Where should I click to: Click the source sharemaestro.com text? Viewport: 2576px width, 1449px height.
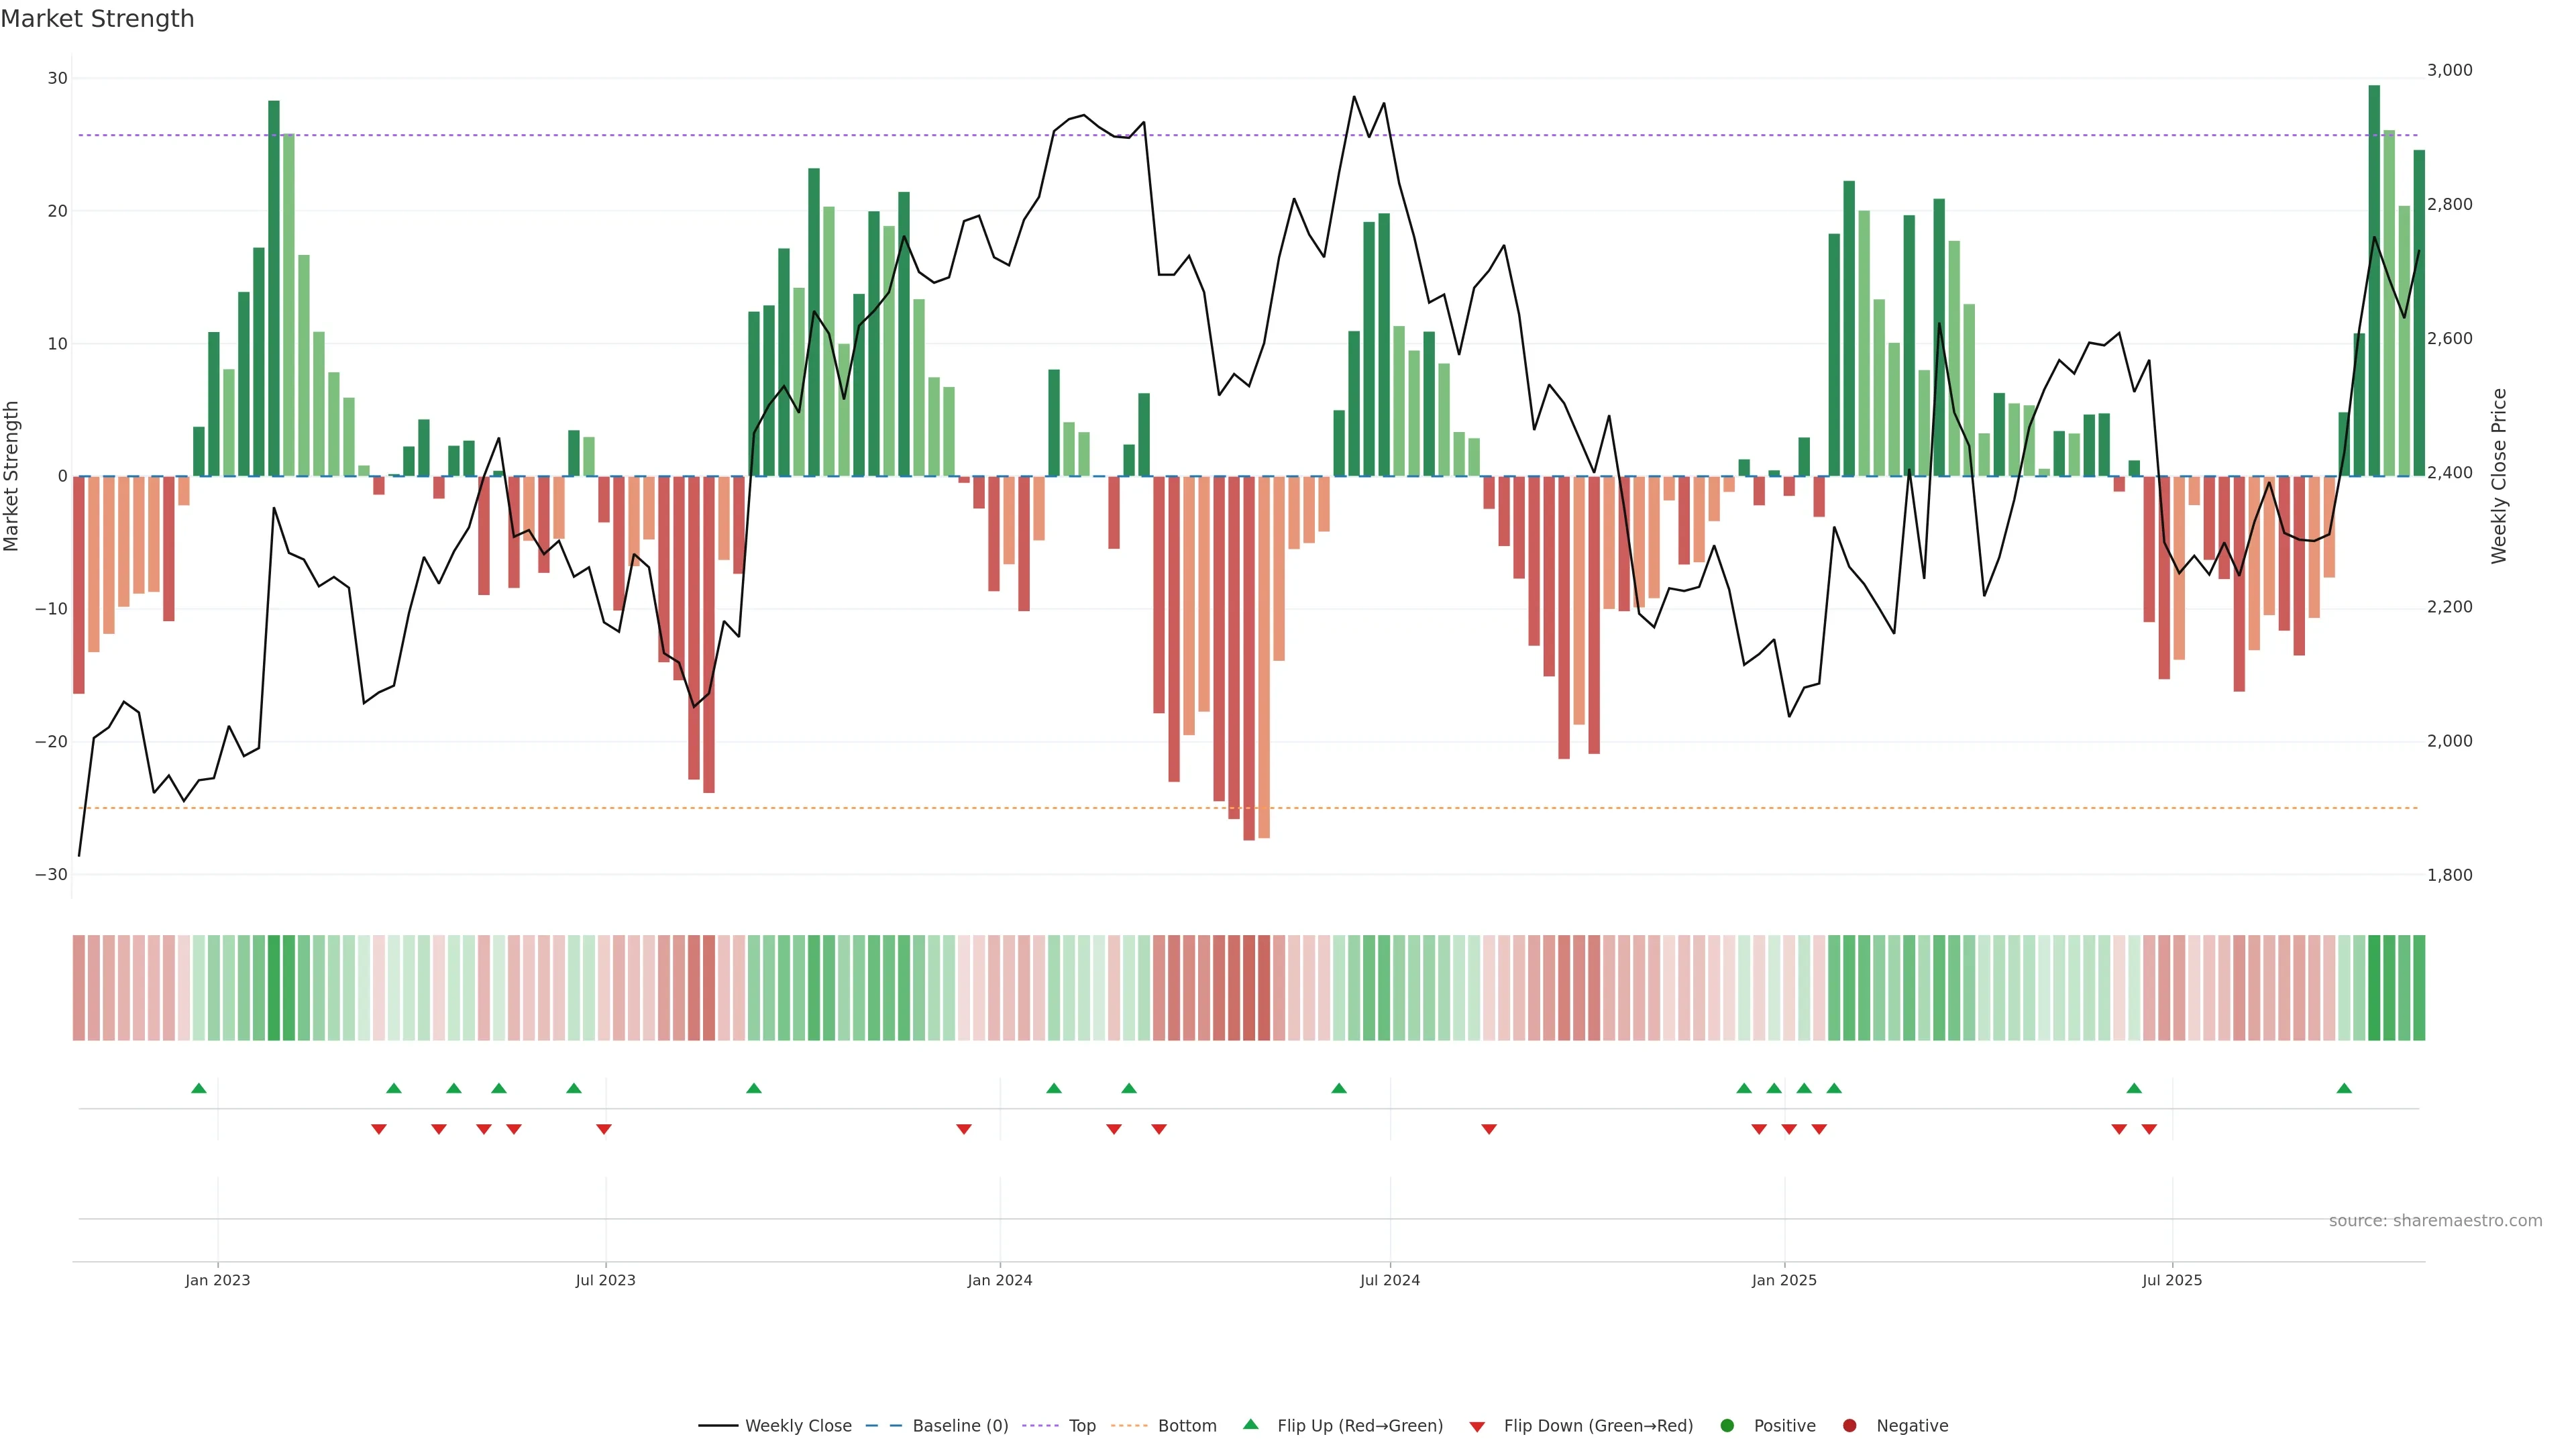[x=2435, y=1221]
